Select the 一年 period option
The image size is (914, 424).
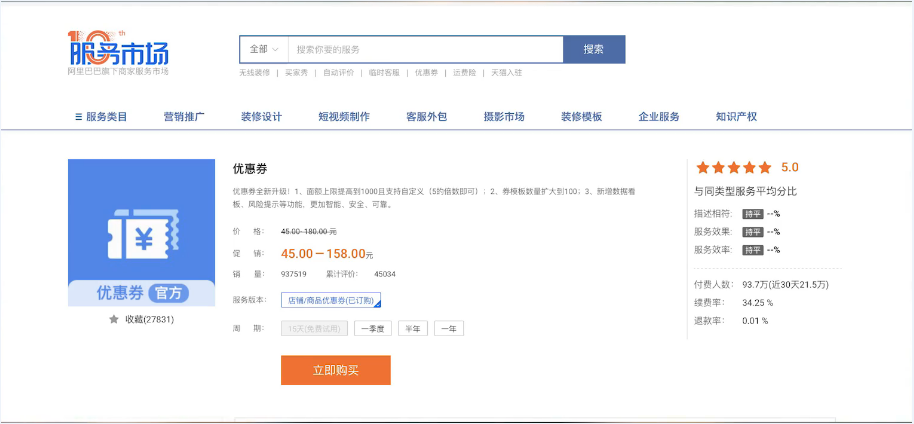tap(449, 328)
